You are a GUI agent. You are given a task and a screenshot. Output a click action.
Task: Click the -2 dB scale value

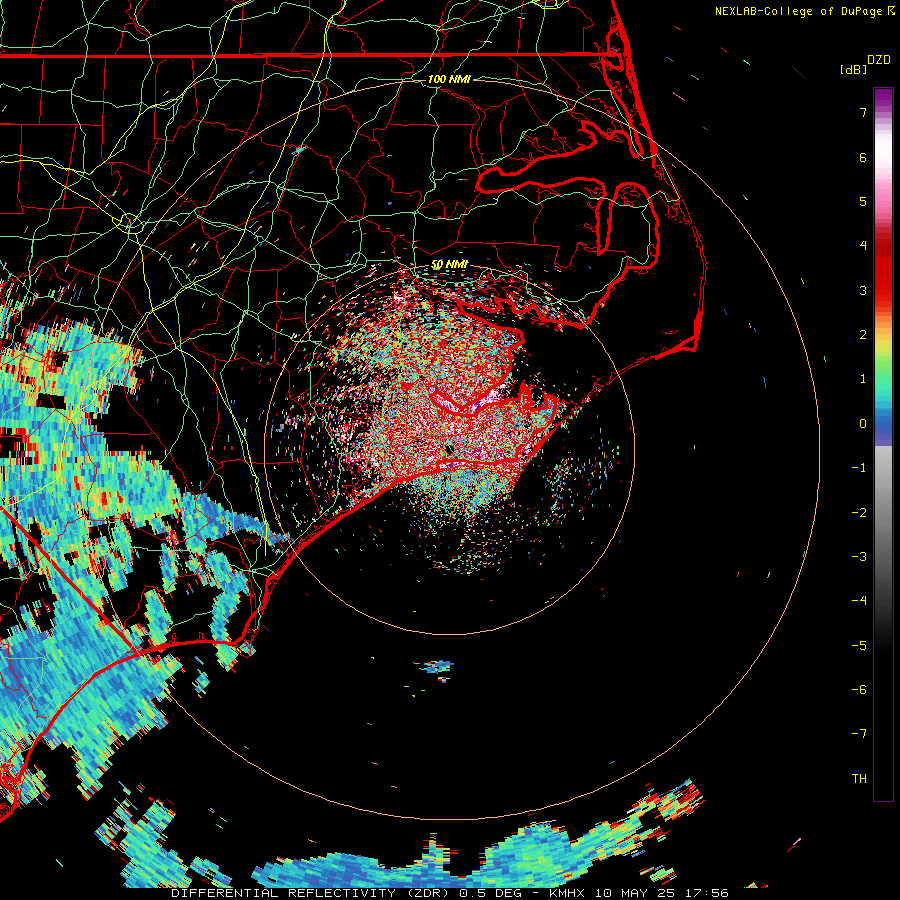click(859, 513)
